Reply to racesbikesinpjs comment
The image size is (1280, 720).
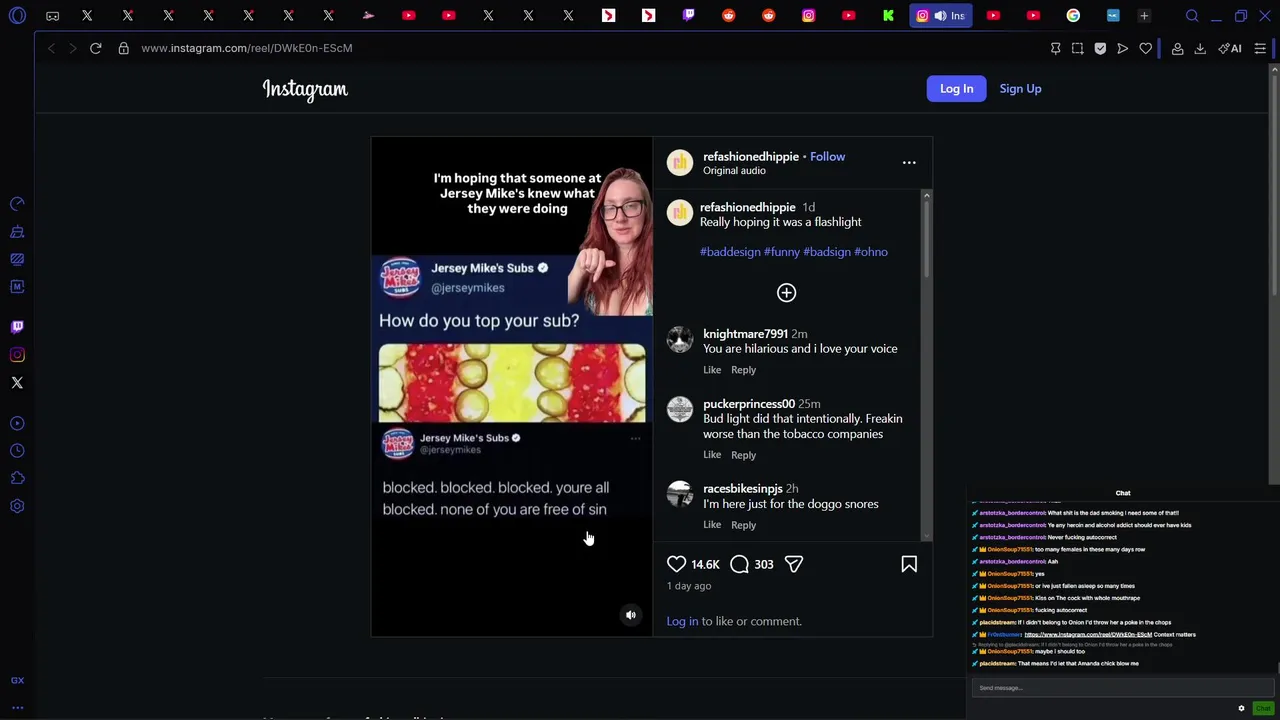point(743,525)
